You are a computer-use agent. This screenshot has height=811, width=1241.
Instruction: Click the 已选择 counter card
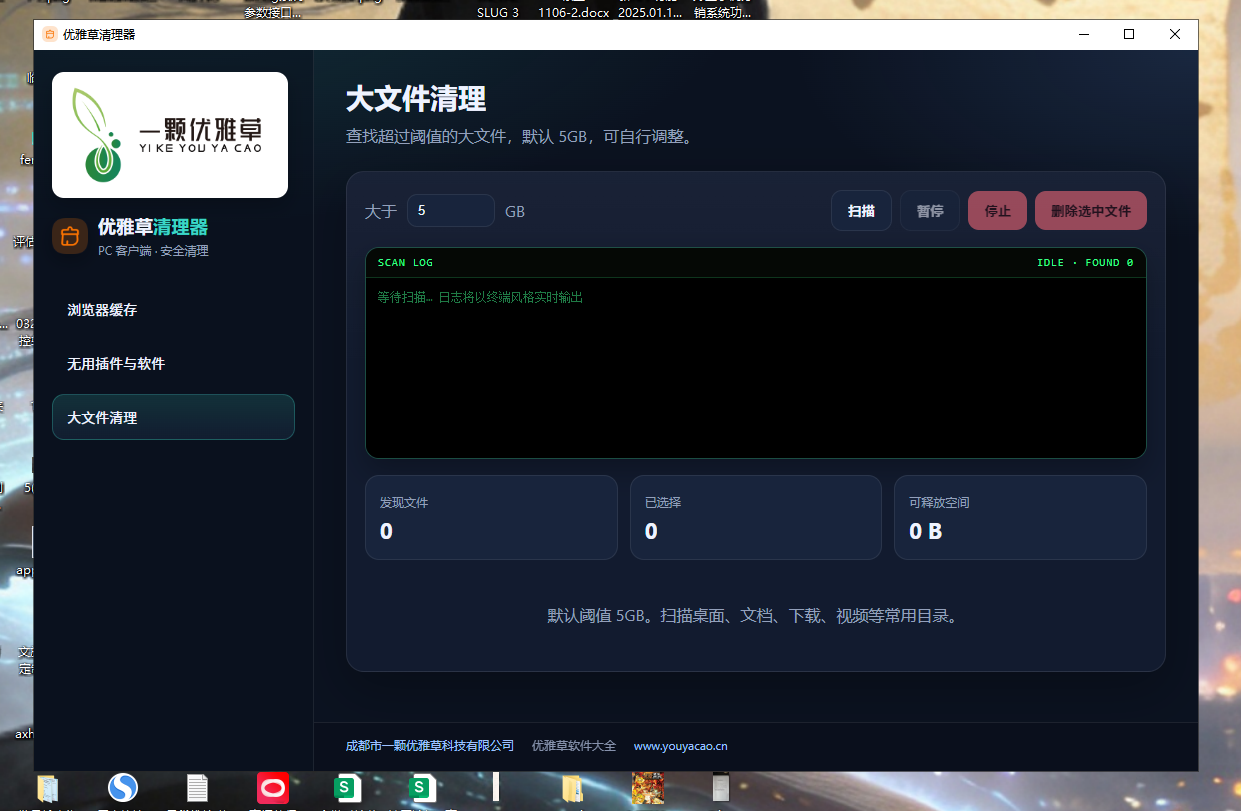[756, 517]
